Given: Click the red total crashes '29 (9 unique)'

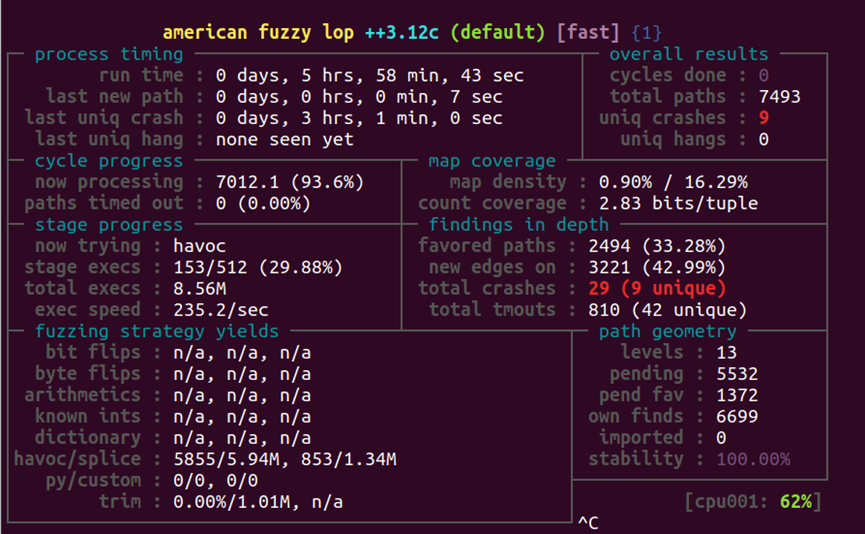Looking at the screenshot, I should click(656, 288).
